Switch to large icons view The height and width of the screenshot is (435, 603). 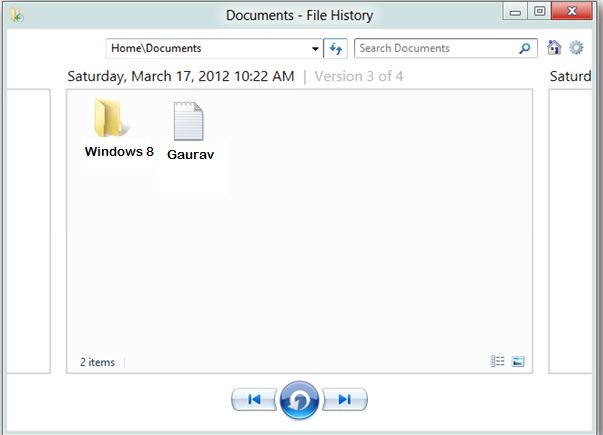(x=518, y=361)
